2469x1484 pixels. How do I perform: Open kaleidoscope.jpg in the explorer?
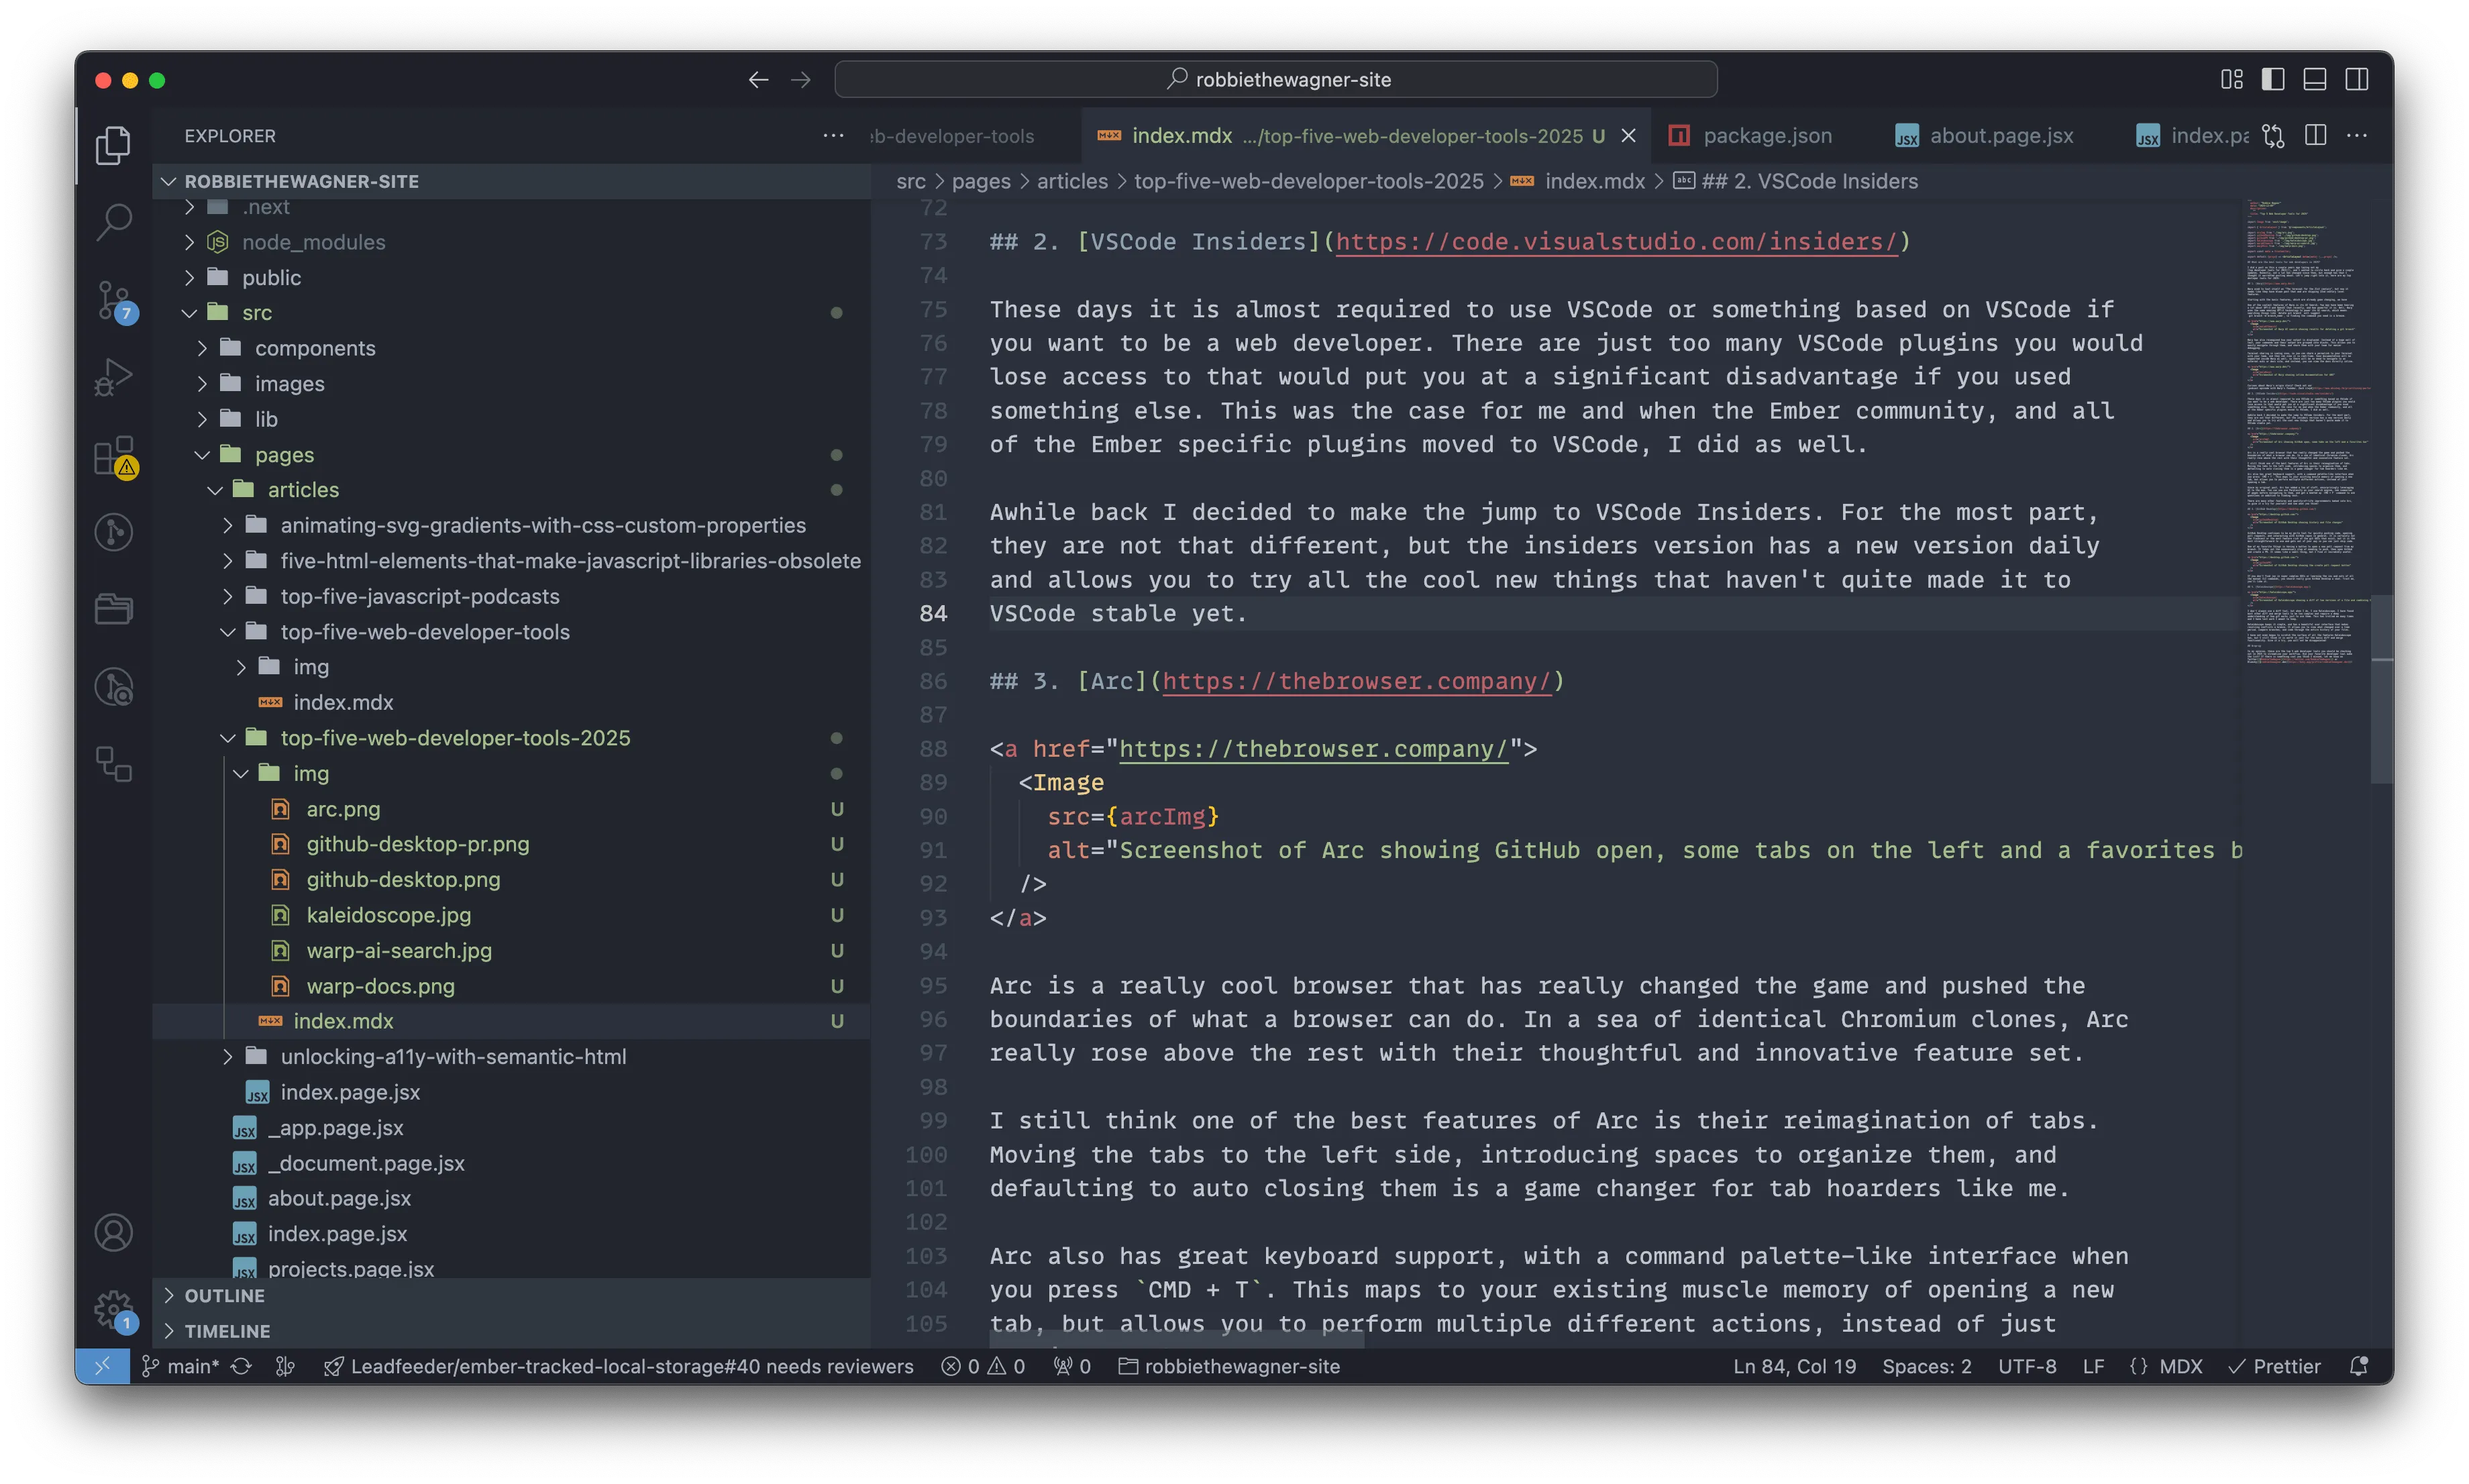tap(511, 915)
